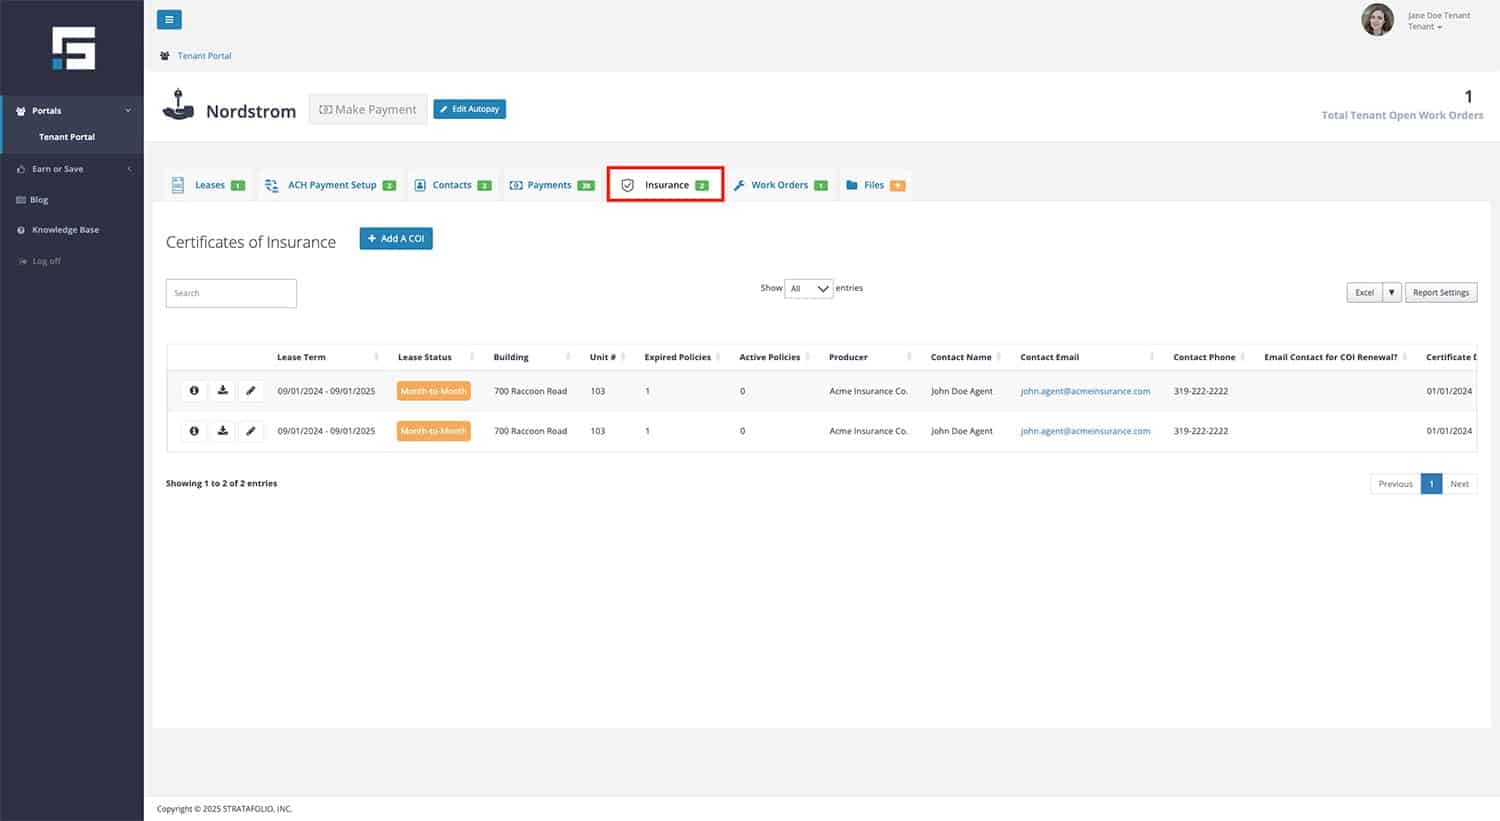Click the Jane Doe Tenant profile avatar

(1377, 20)
